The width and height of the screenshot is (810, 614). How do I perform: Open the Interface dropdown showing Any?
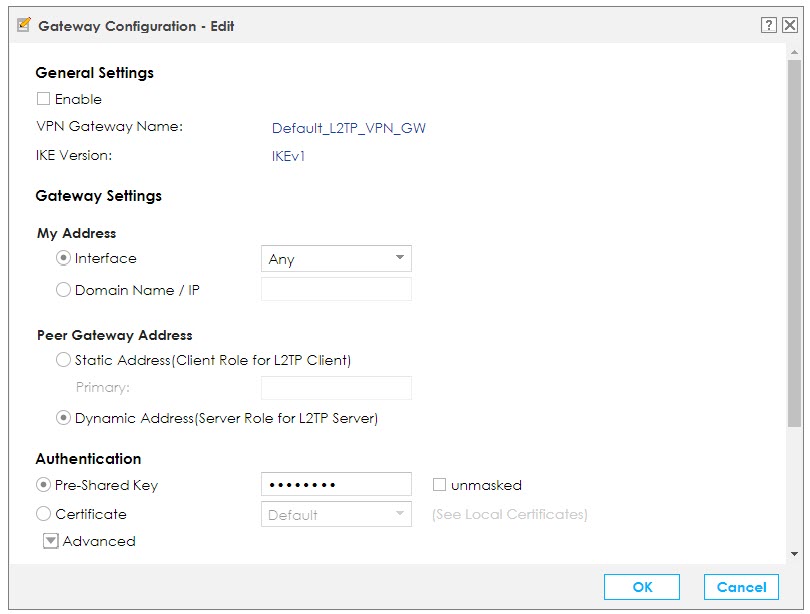pyautogui.click(x=336, y=259)
